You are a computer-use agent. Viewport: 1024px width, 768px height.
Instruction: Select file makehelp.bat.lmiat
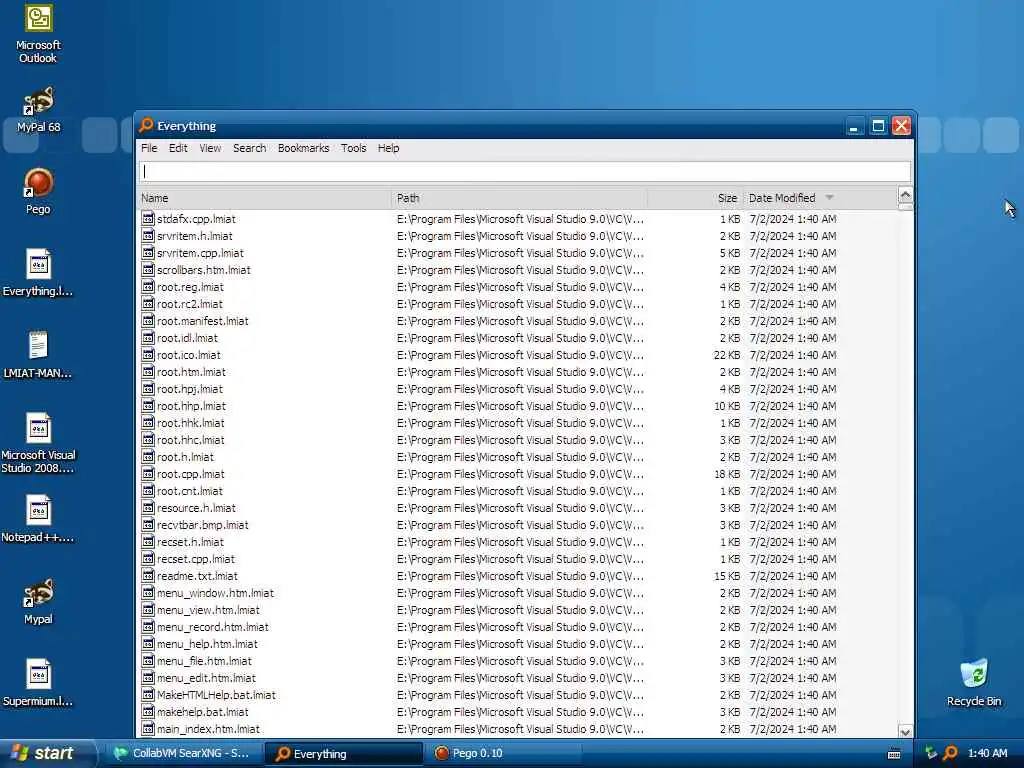[202, 712]
